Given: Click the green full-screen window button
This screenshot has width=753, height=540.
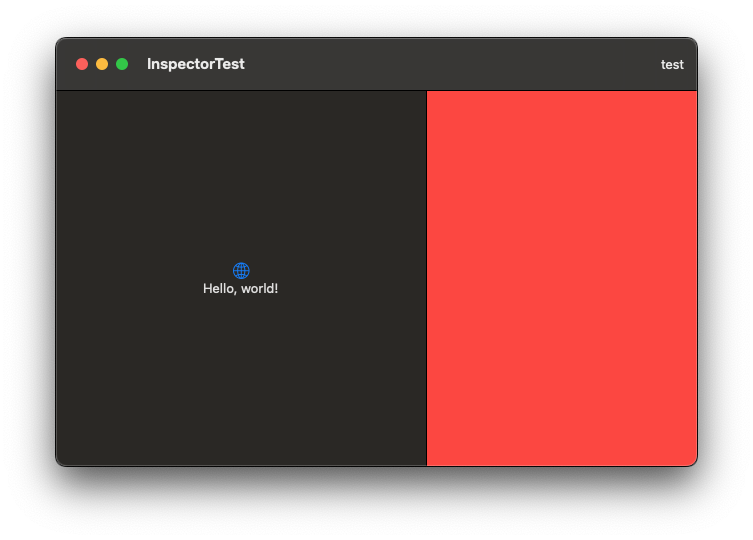Looking at the screenshot, I should (122, 64).
